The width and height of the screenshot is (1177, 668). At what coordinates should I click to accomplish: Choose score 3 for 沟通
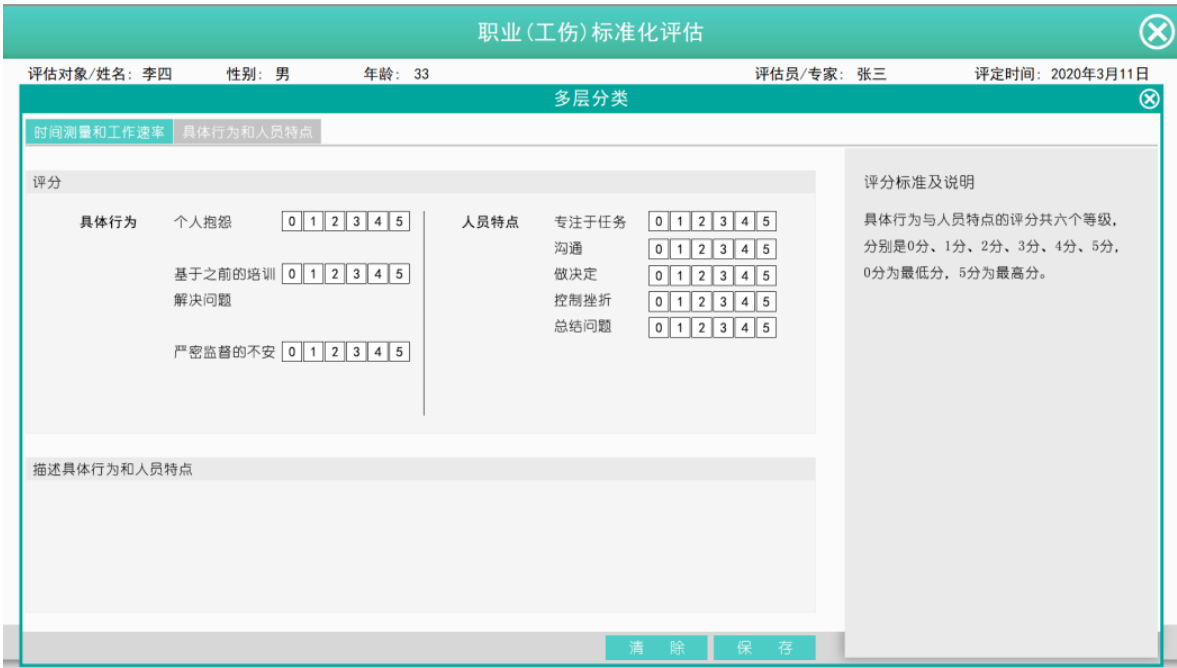point(723,249)
